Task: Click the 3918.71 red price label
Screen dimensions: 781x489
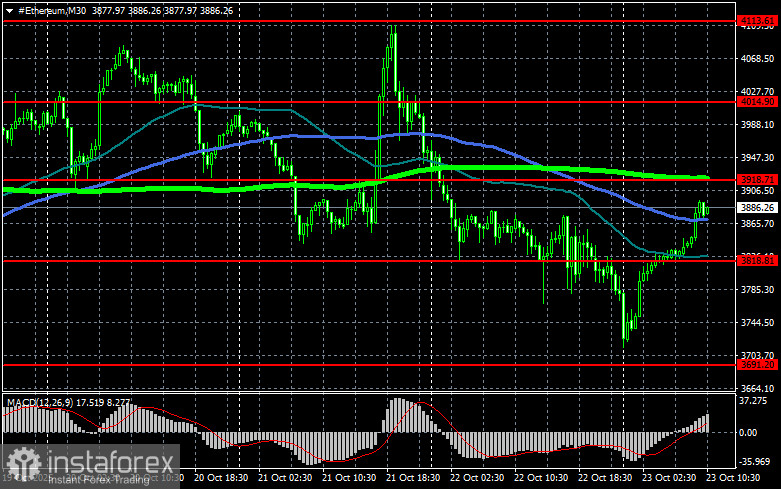Action: point(757,179)
